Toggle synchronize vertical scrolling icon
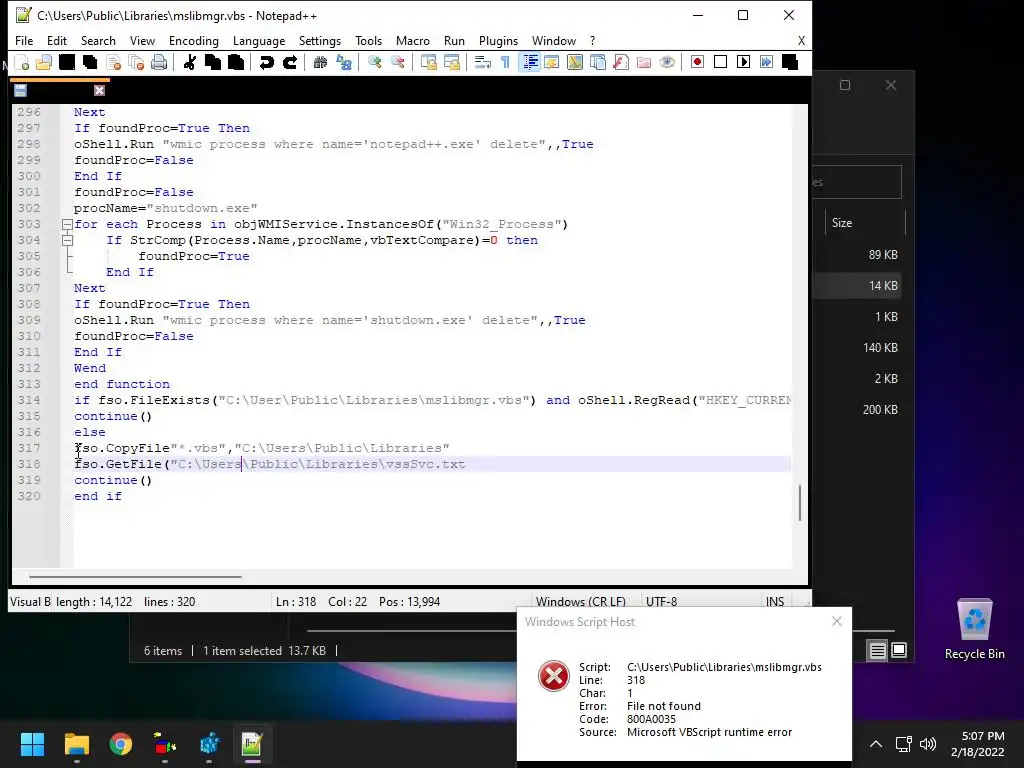The height and width of the screenshot is (768, 1024). point(428,62)
